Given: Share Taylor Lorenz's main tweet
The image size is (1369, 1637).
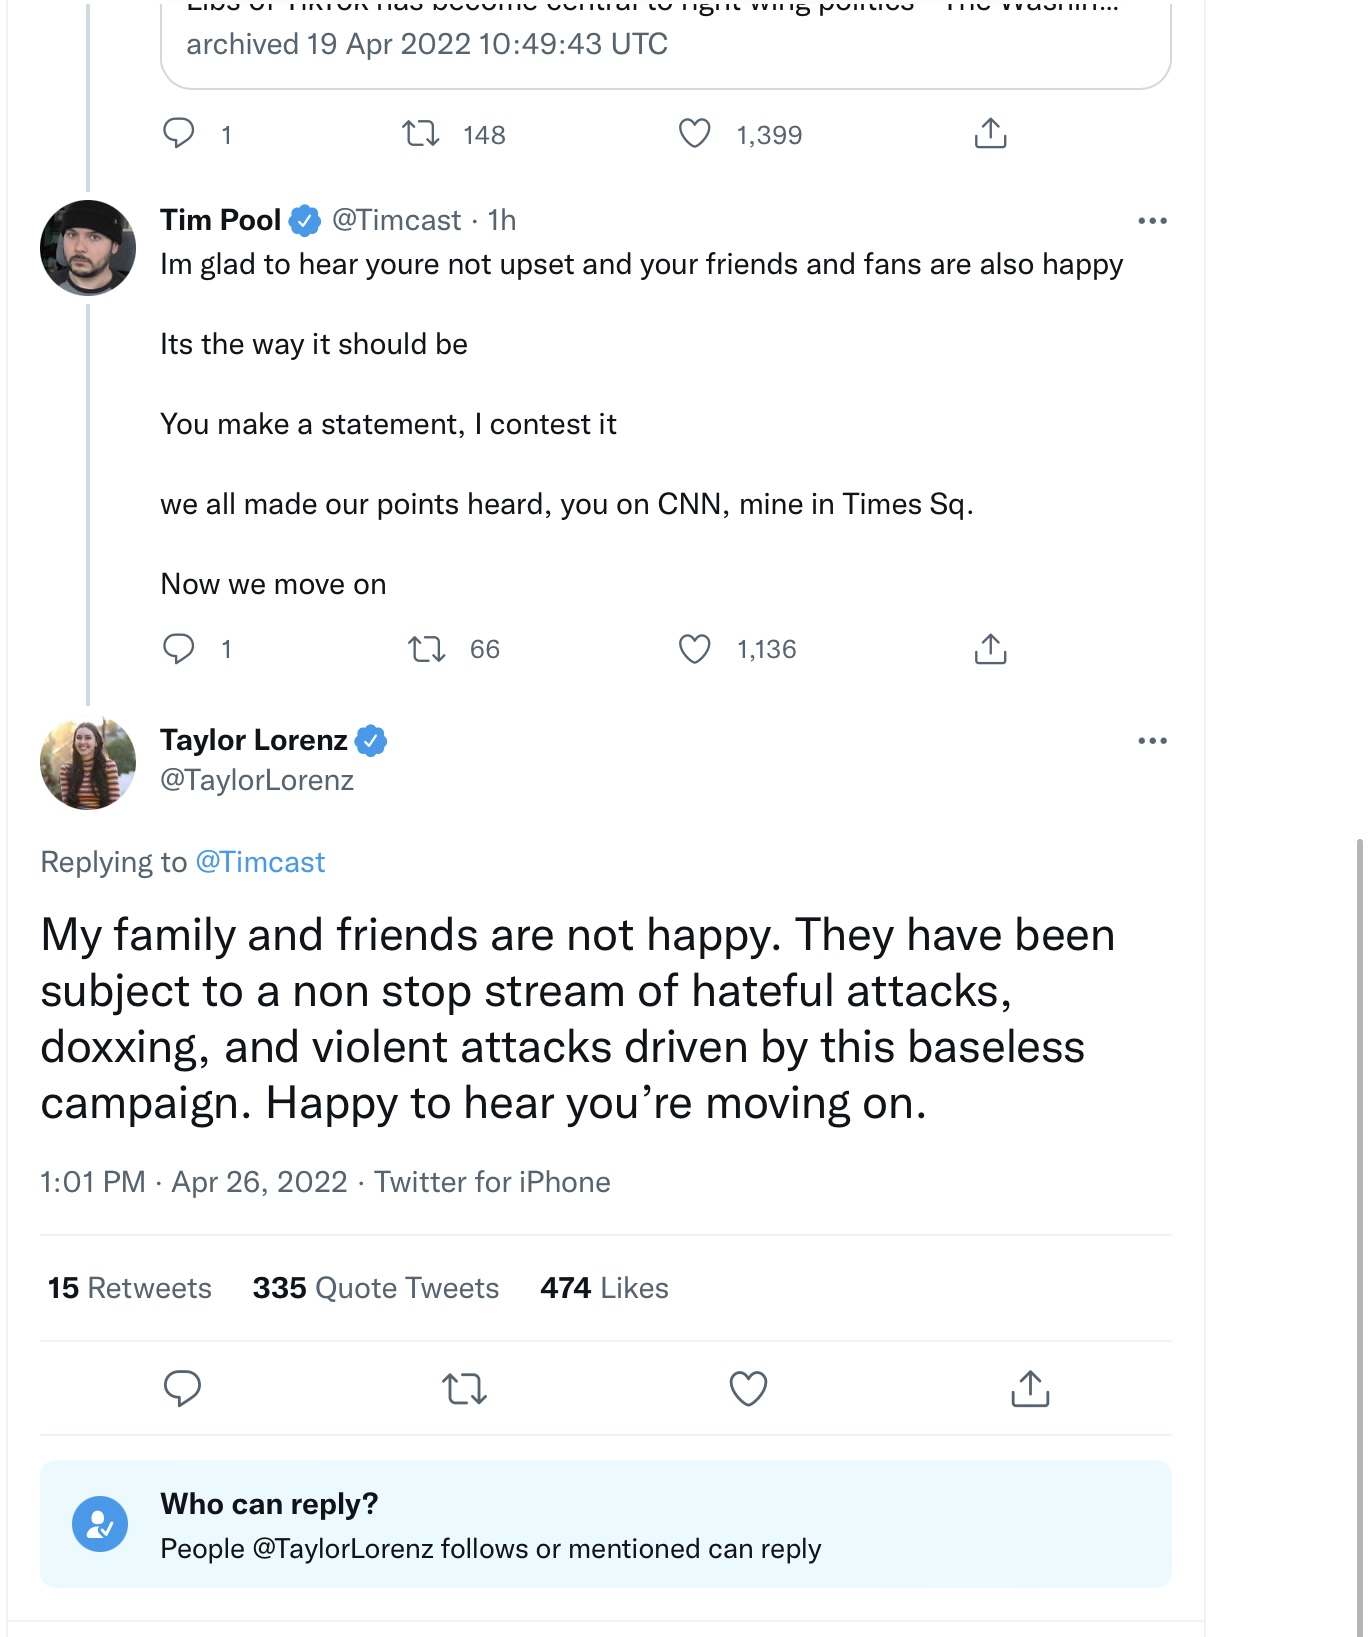Looking at the screenshot, I should [1030, 1388].
